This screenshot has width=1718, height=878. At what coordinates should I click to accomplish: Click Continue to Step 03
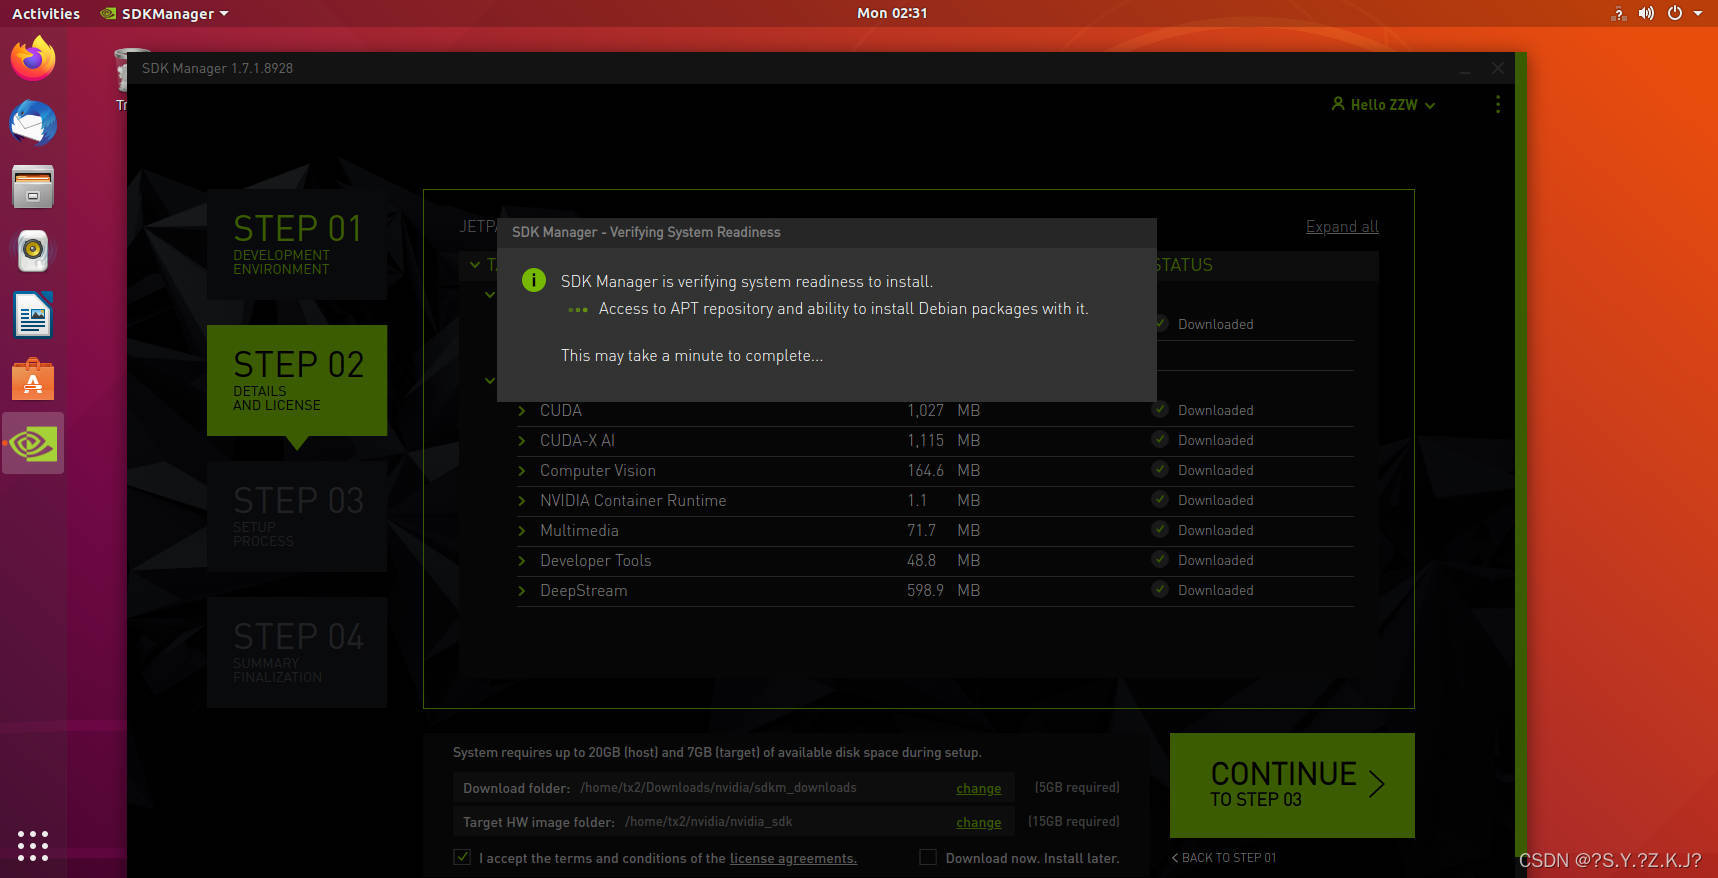tap(1292, 785)
